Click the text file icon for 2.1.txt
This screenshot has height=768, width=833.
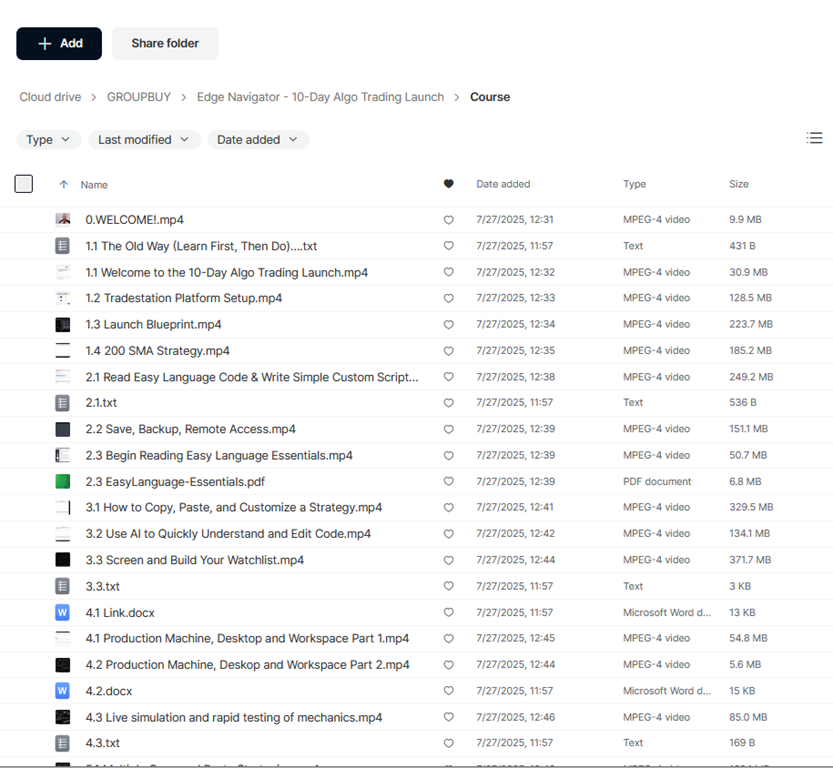[x=63, y=403]
